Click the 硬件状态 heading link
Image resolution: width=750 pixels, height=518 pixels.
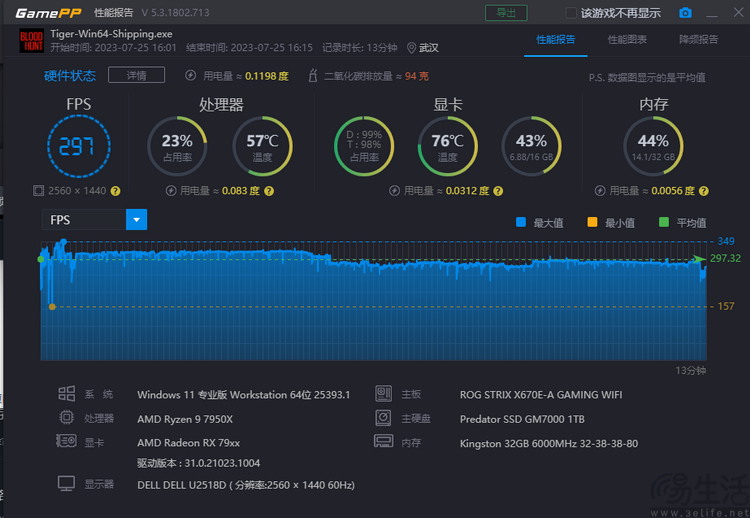[70, 76]
